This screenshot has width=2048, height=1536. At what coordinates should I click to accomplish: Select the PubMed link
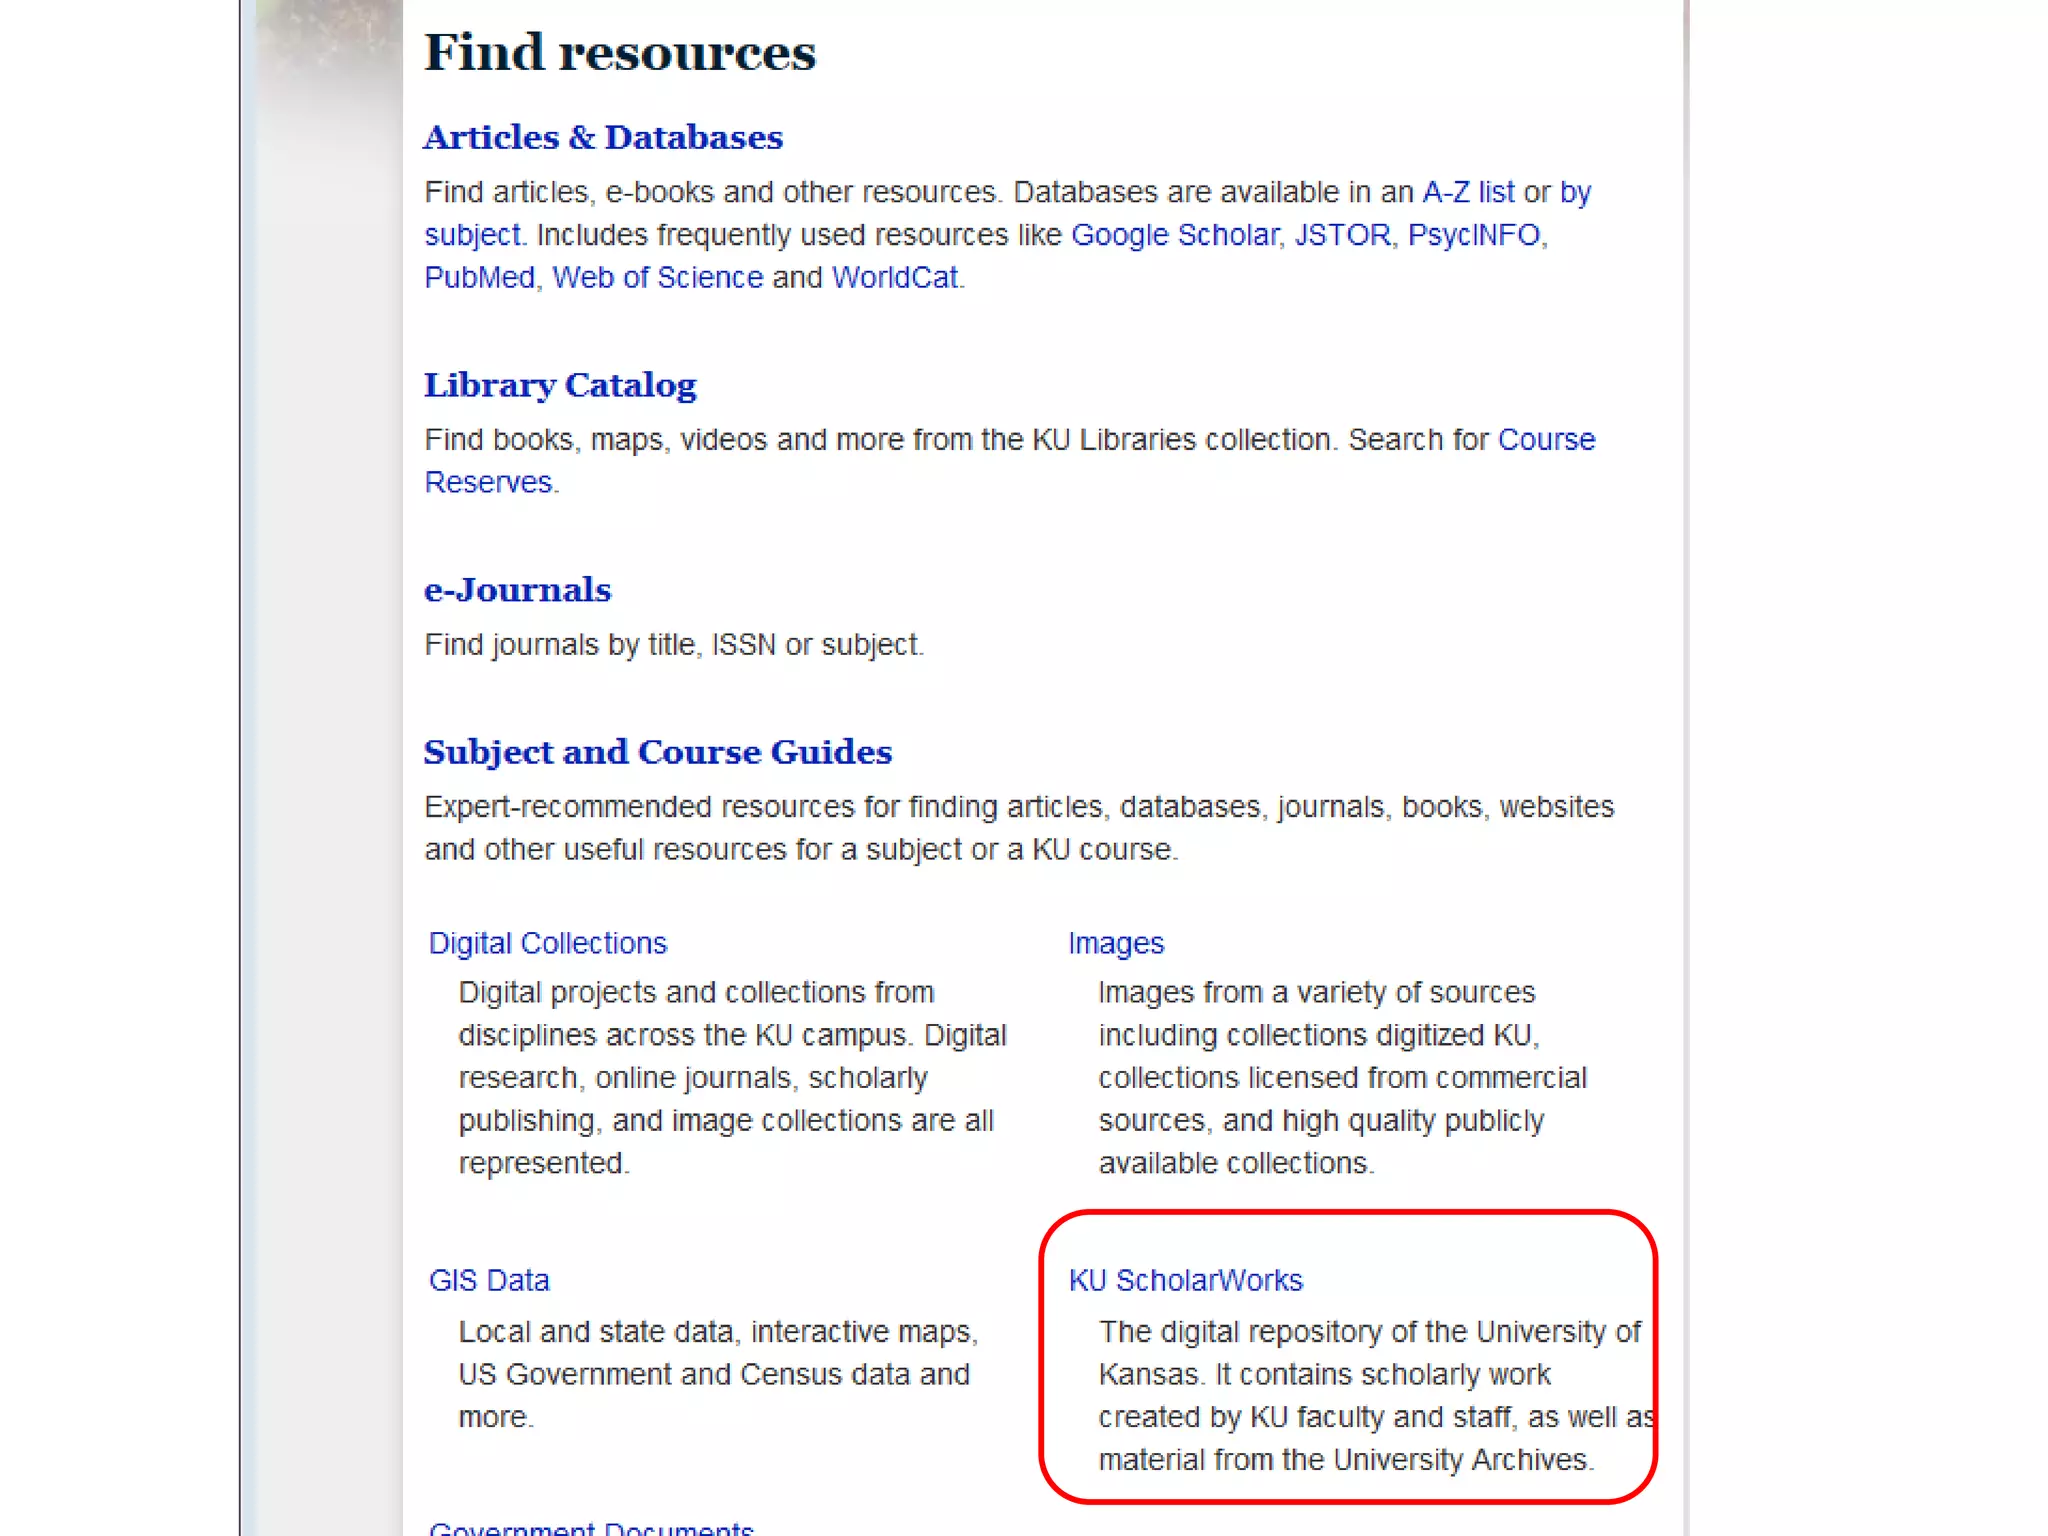(479, 278)
